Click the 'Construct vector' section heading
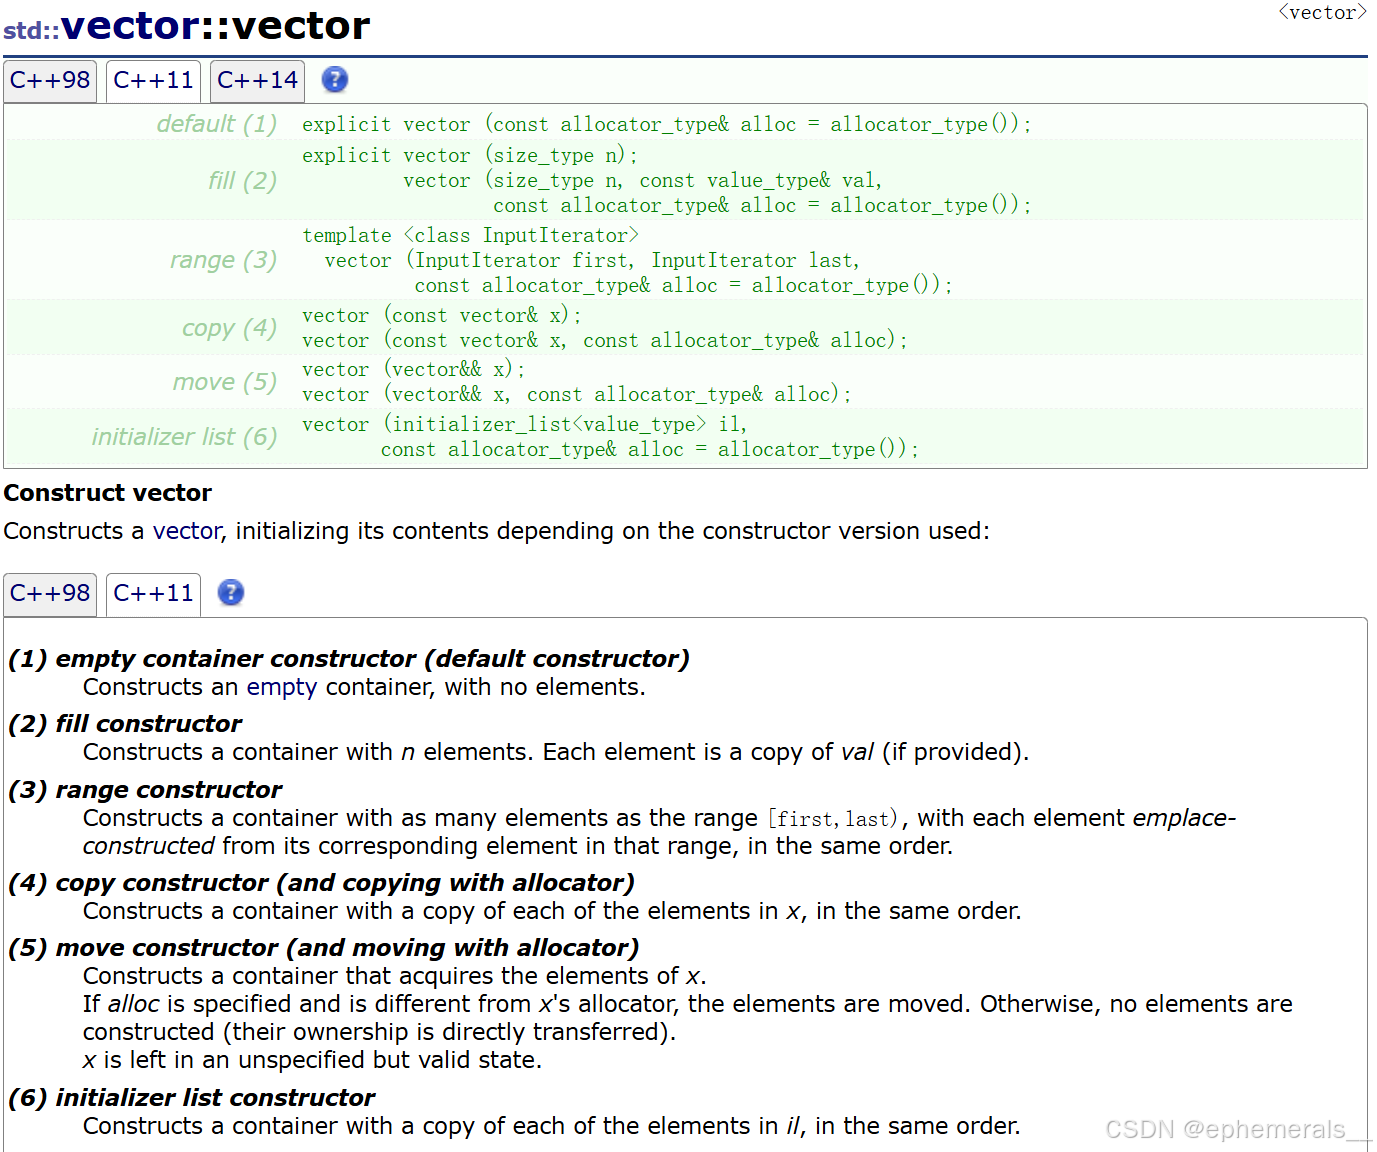 [x=108, y=493]
